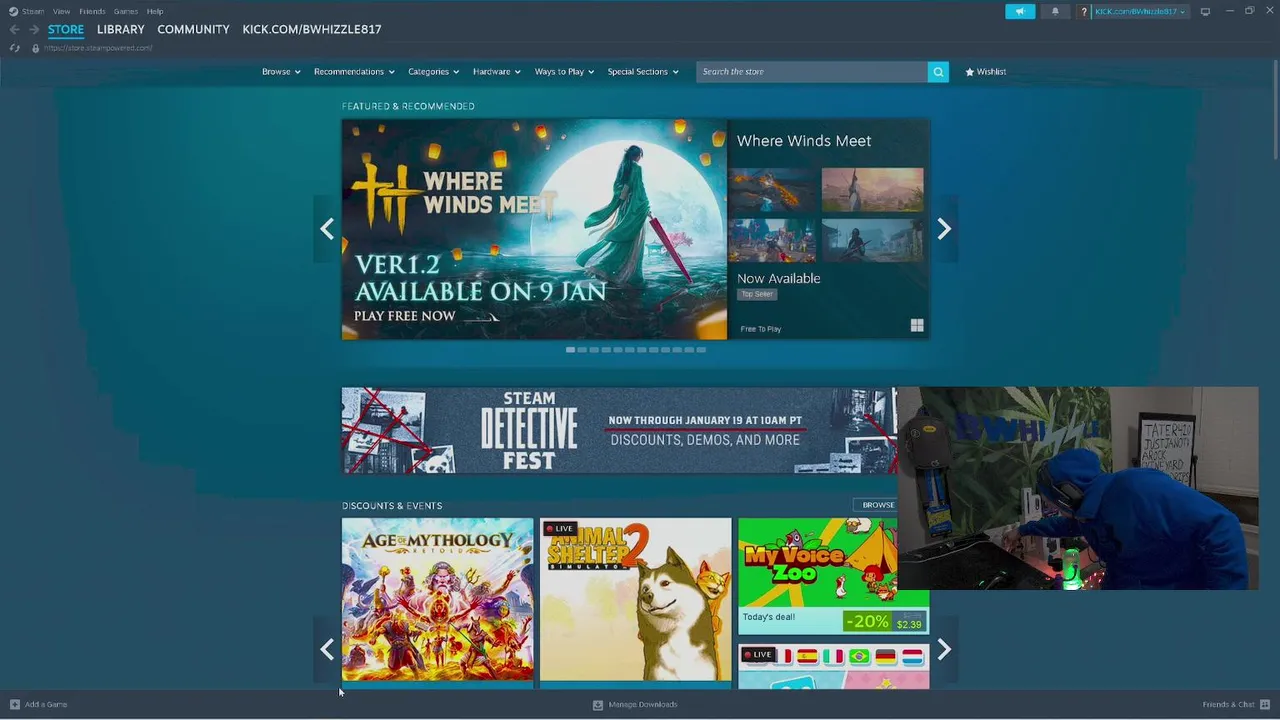Go to previous Discounts & Events page
Screen dimensions: 1280x720
327,650
